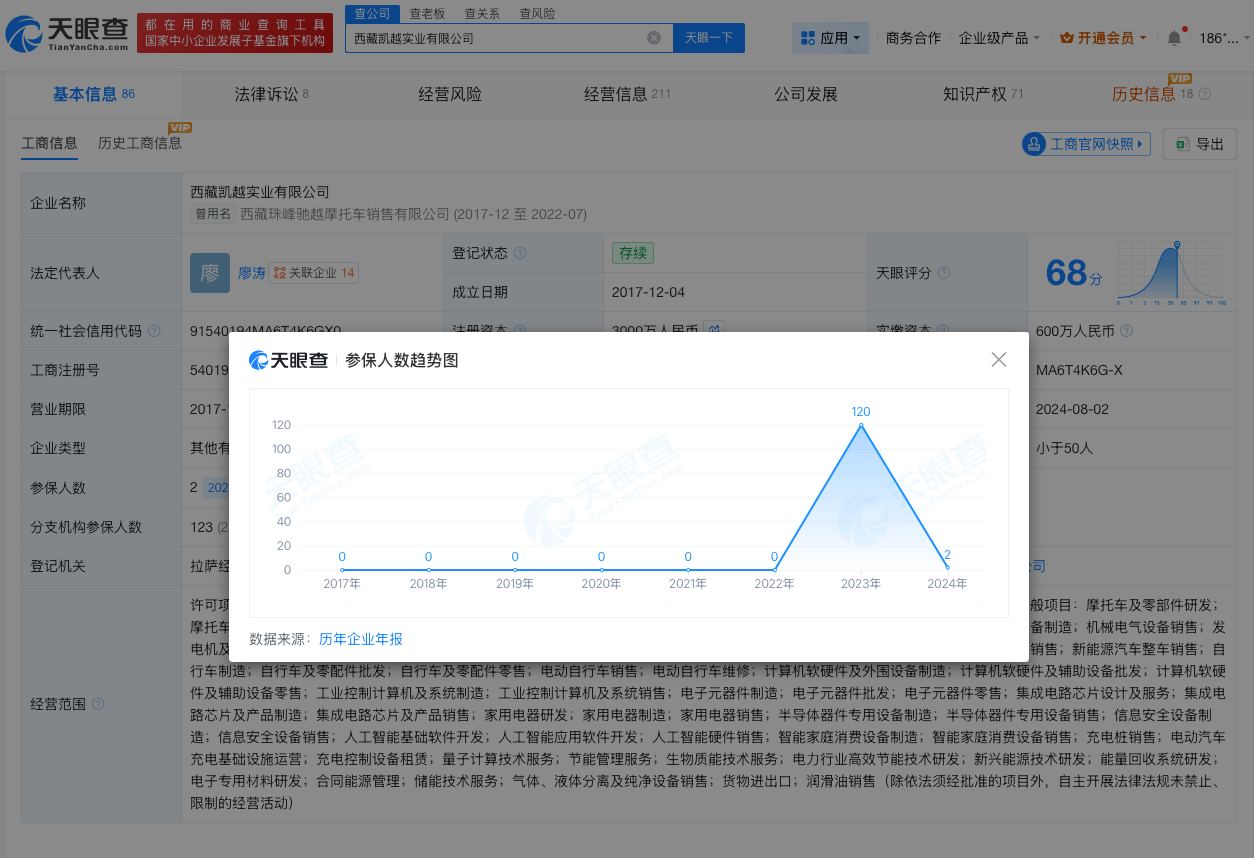Click legal representative 廖涛 link
The height and width of the screenshot is (858, 1254).
(x=251, y=273)
